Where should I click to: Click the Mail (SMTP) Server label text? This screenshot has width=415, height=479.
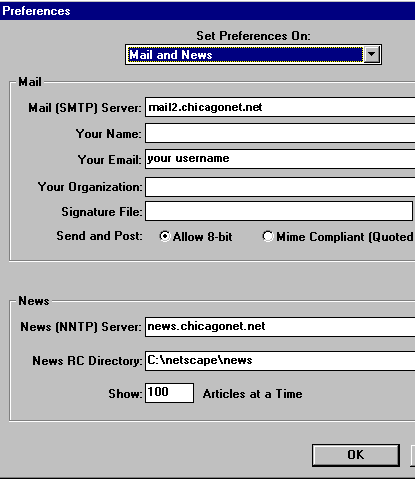tap(85, 108)
